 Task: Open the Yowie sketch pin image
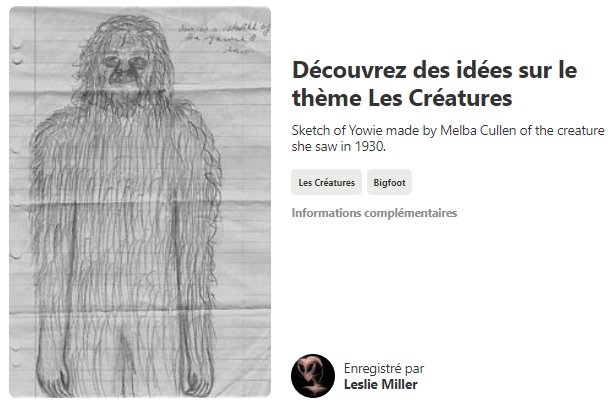pos(140,202)
